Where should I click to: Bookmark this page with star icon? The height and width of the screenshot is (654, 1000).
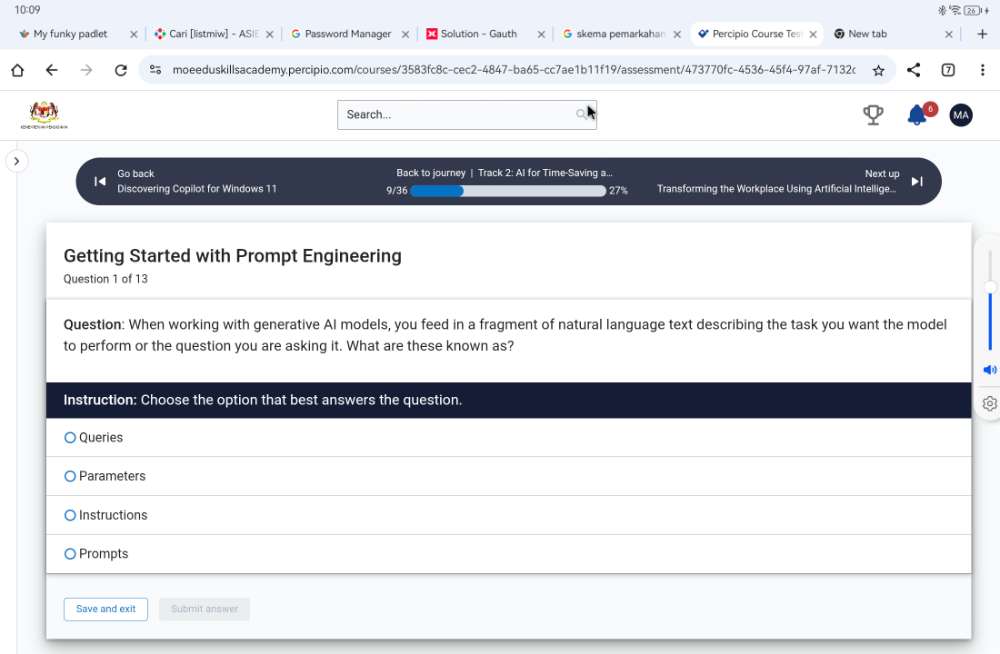(878, 70)
